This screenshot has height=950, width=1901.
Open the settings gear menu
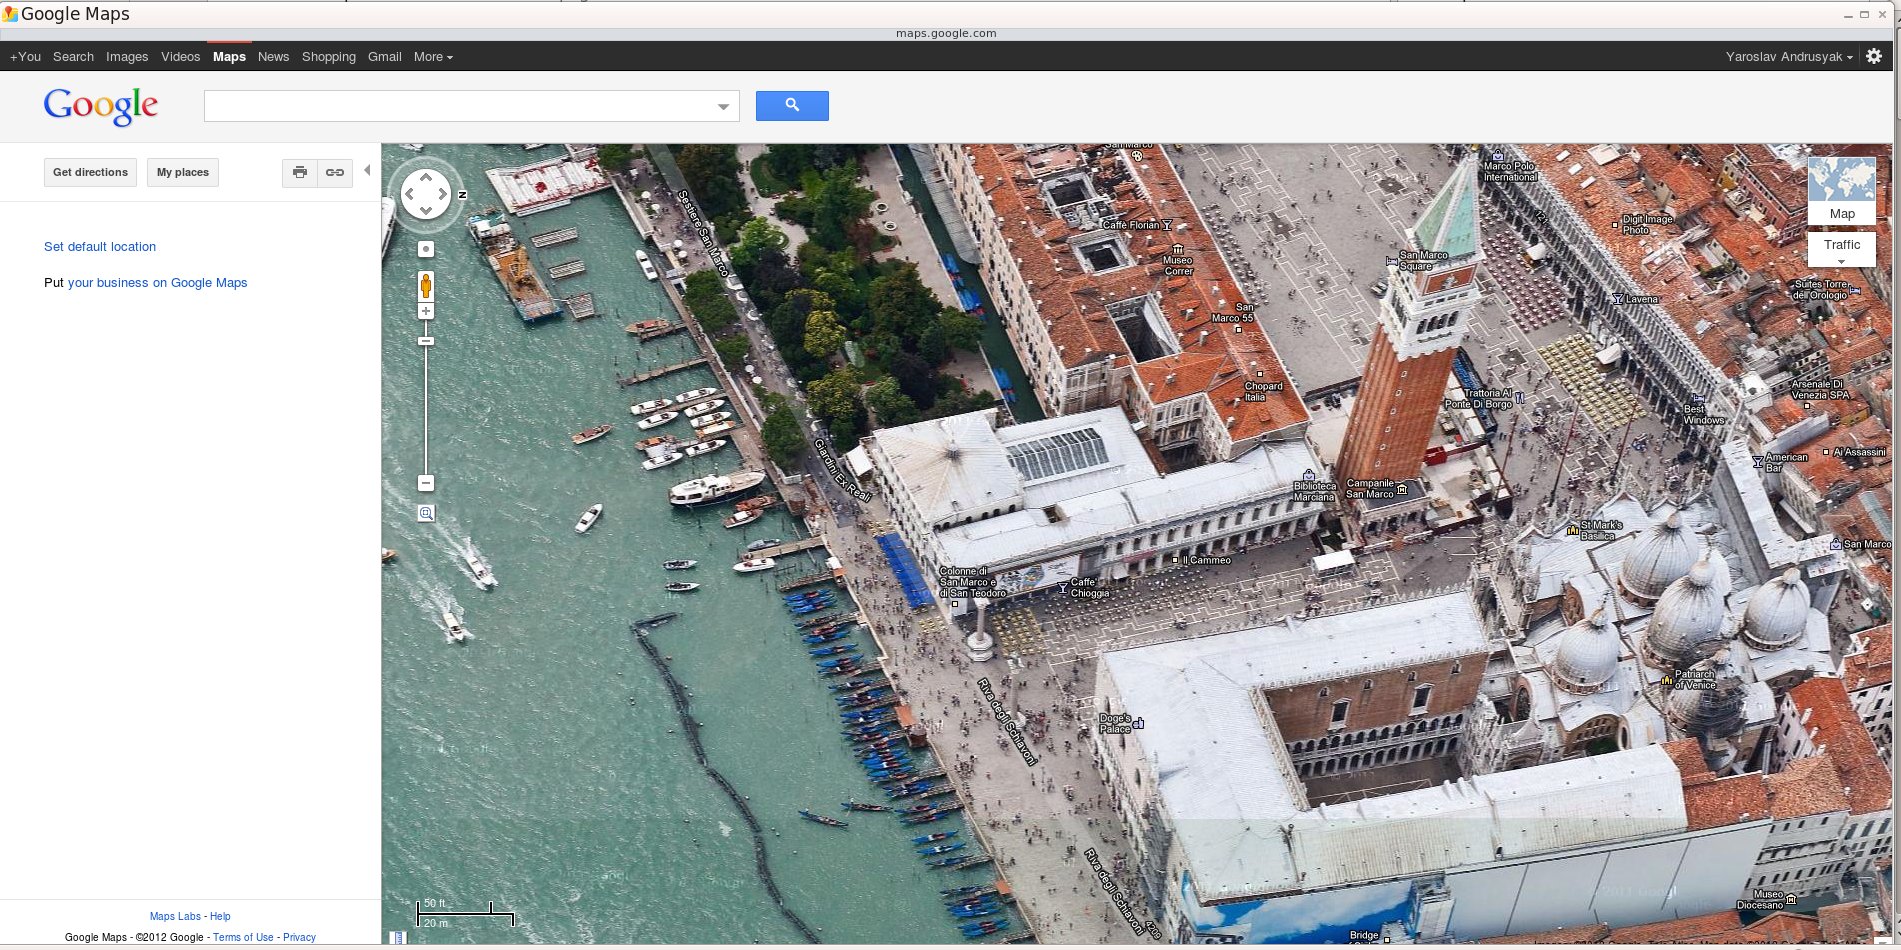coord(1874,57)
